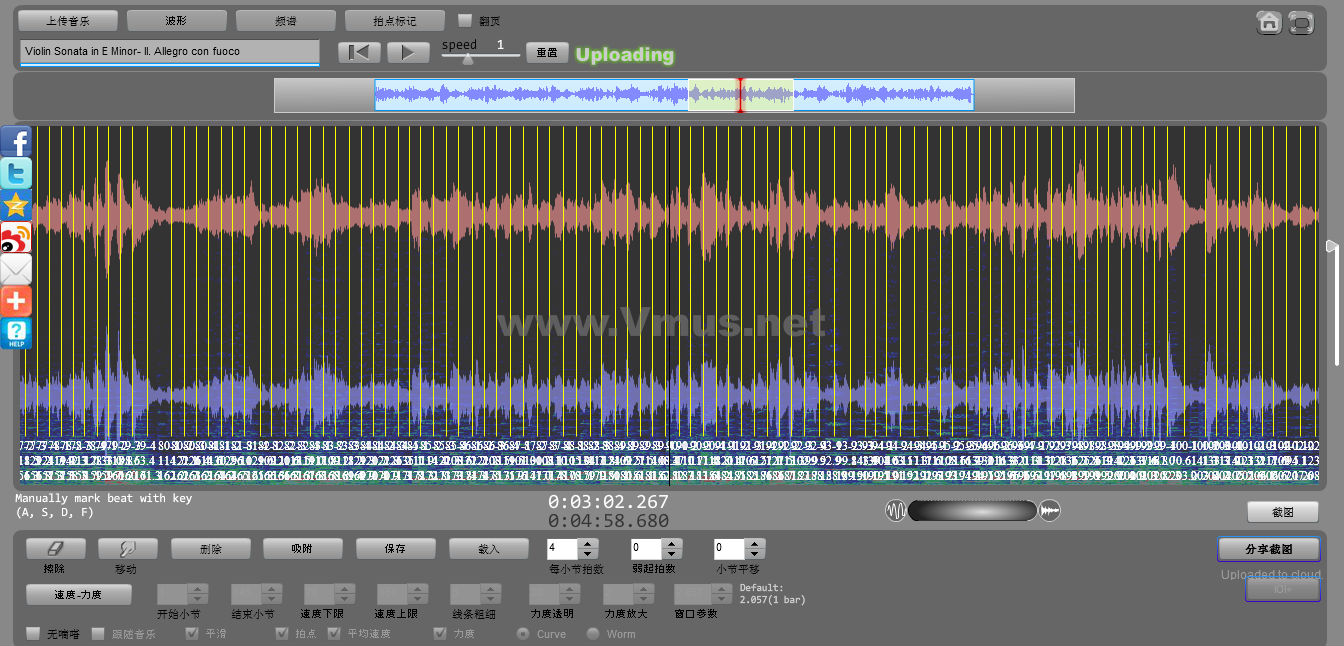Click the Facebook share icon

tap(16, 142)
